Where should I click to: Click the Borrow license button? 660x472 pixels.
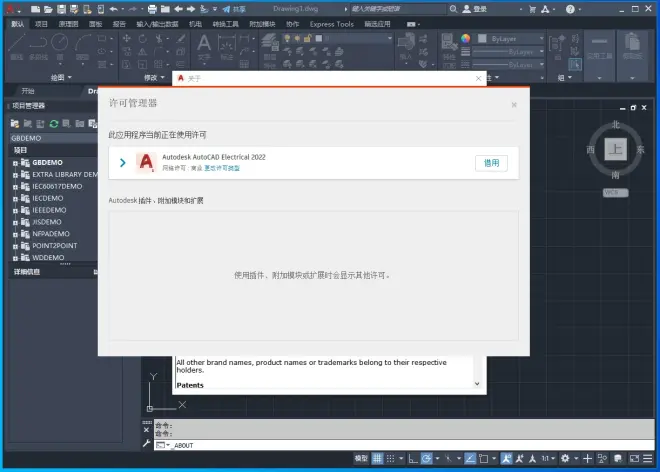[x=491, y=163]
